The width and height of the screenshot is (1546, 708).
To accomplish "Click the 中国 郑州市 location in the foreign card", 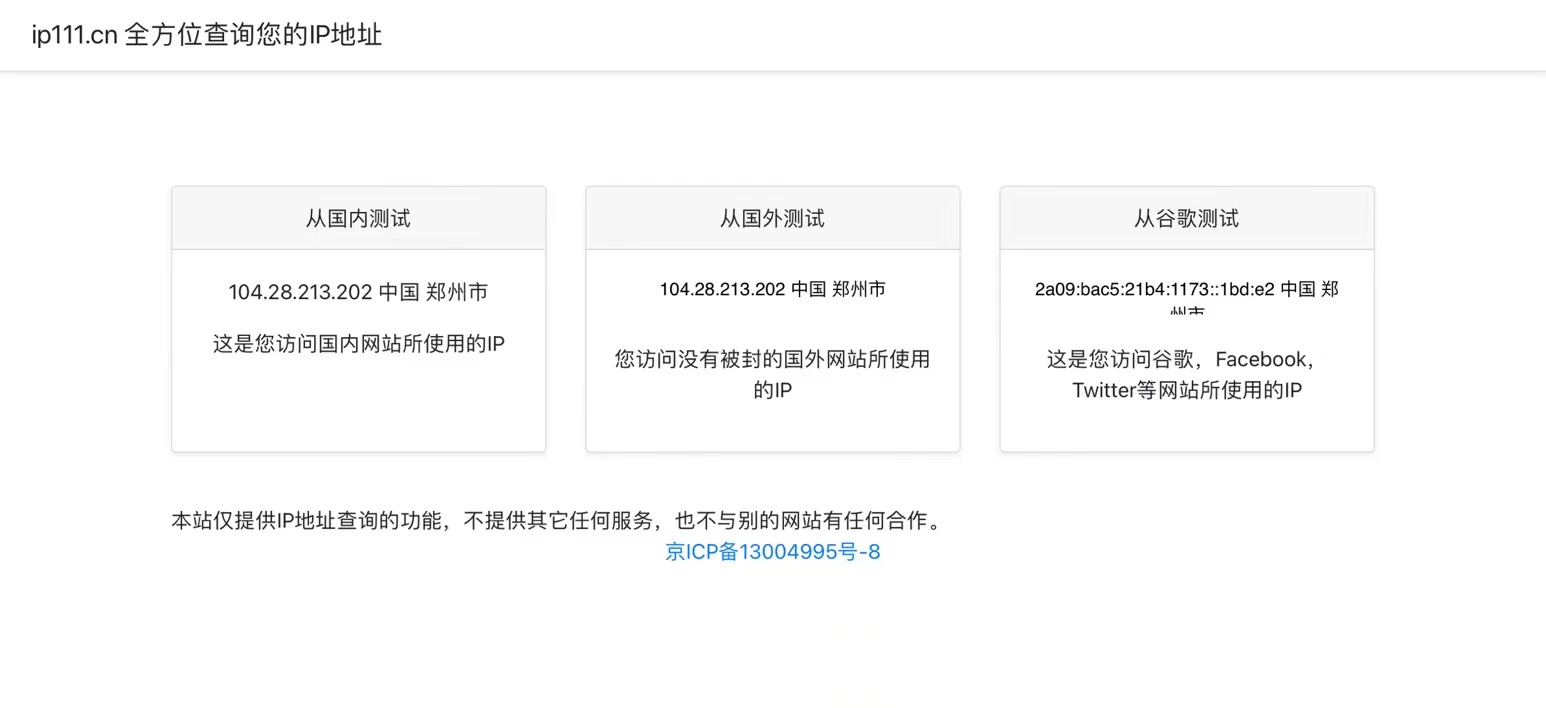I will pyautogui.click(x=838, y=290).
